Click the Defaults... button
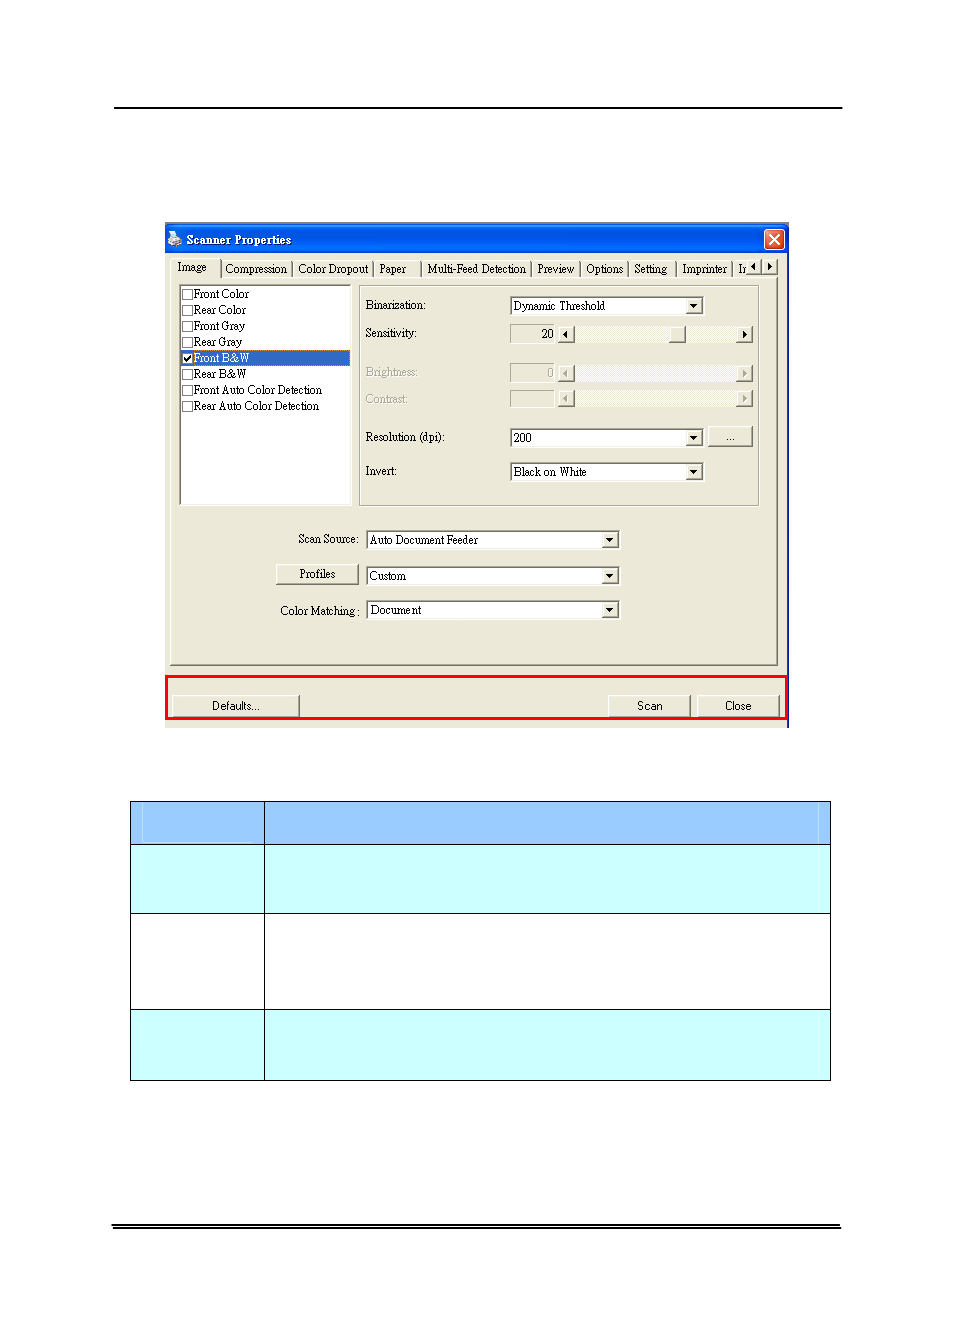Screen dimensions: 954x1336 coord(236,706)
